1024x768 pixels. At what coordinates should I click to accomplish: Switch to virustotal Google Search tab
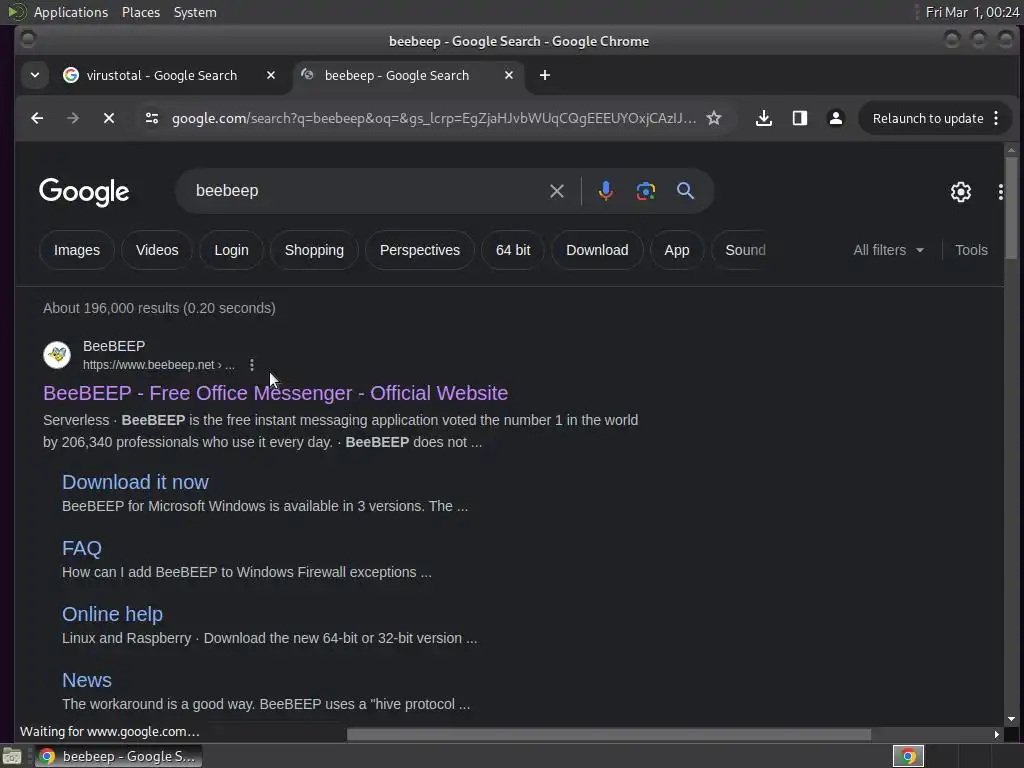[x=162, y=75]
